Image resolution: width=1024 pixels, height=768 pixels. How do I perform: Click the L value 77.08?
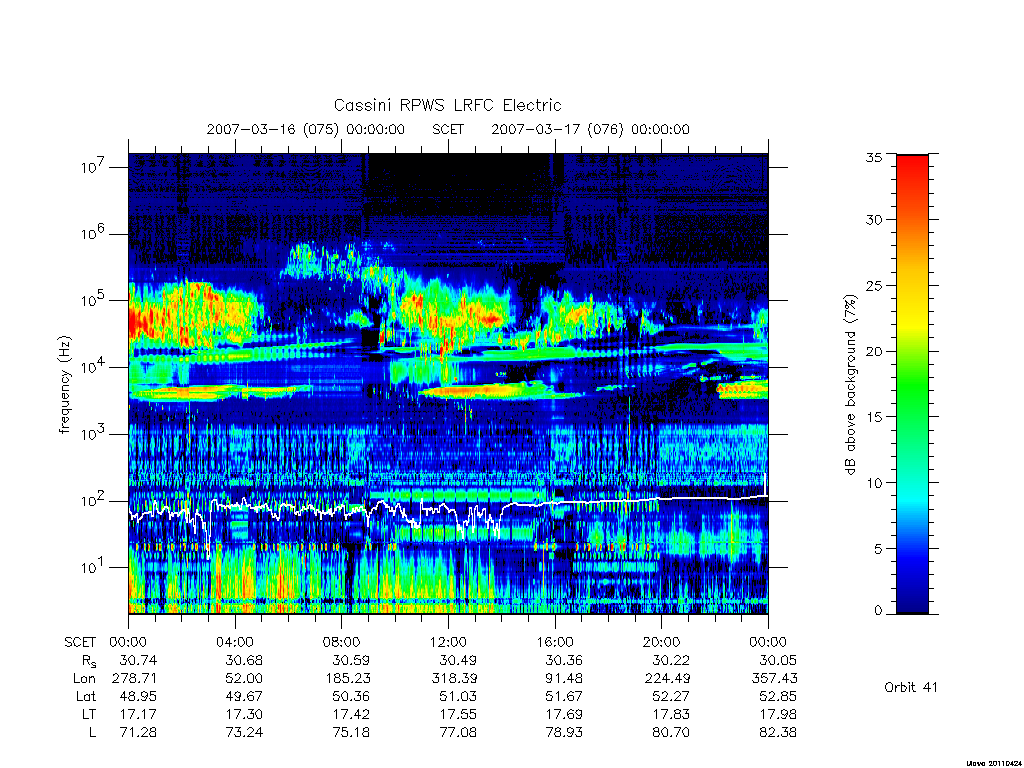[x=458, y=733]
